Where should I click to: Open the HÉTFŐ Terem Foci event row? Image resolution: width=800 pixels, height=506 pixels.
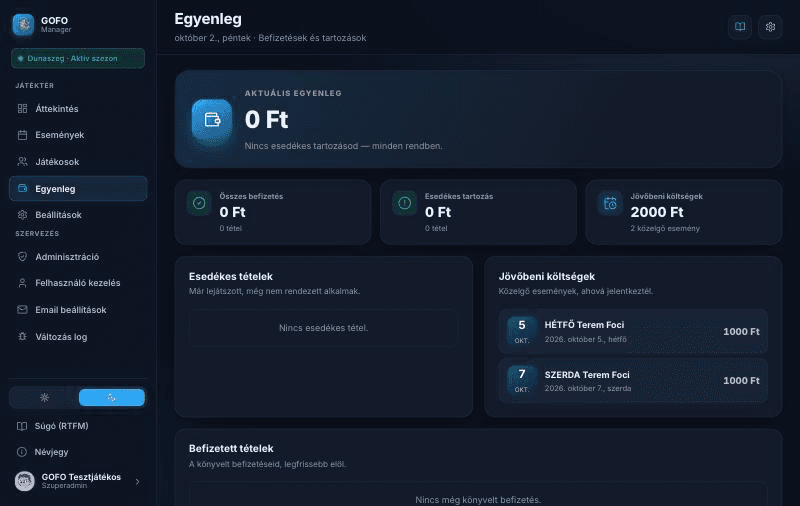click(633, 332)
